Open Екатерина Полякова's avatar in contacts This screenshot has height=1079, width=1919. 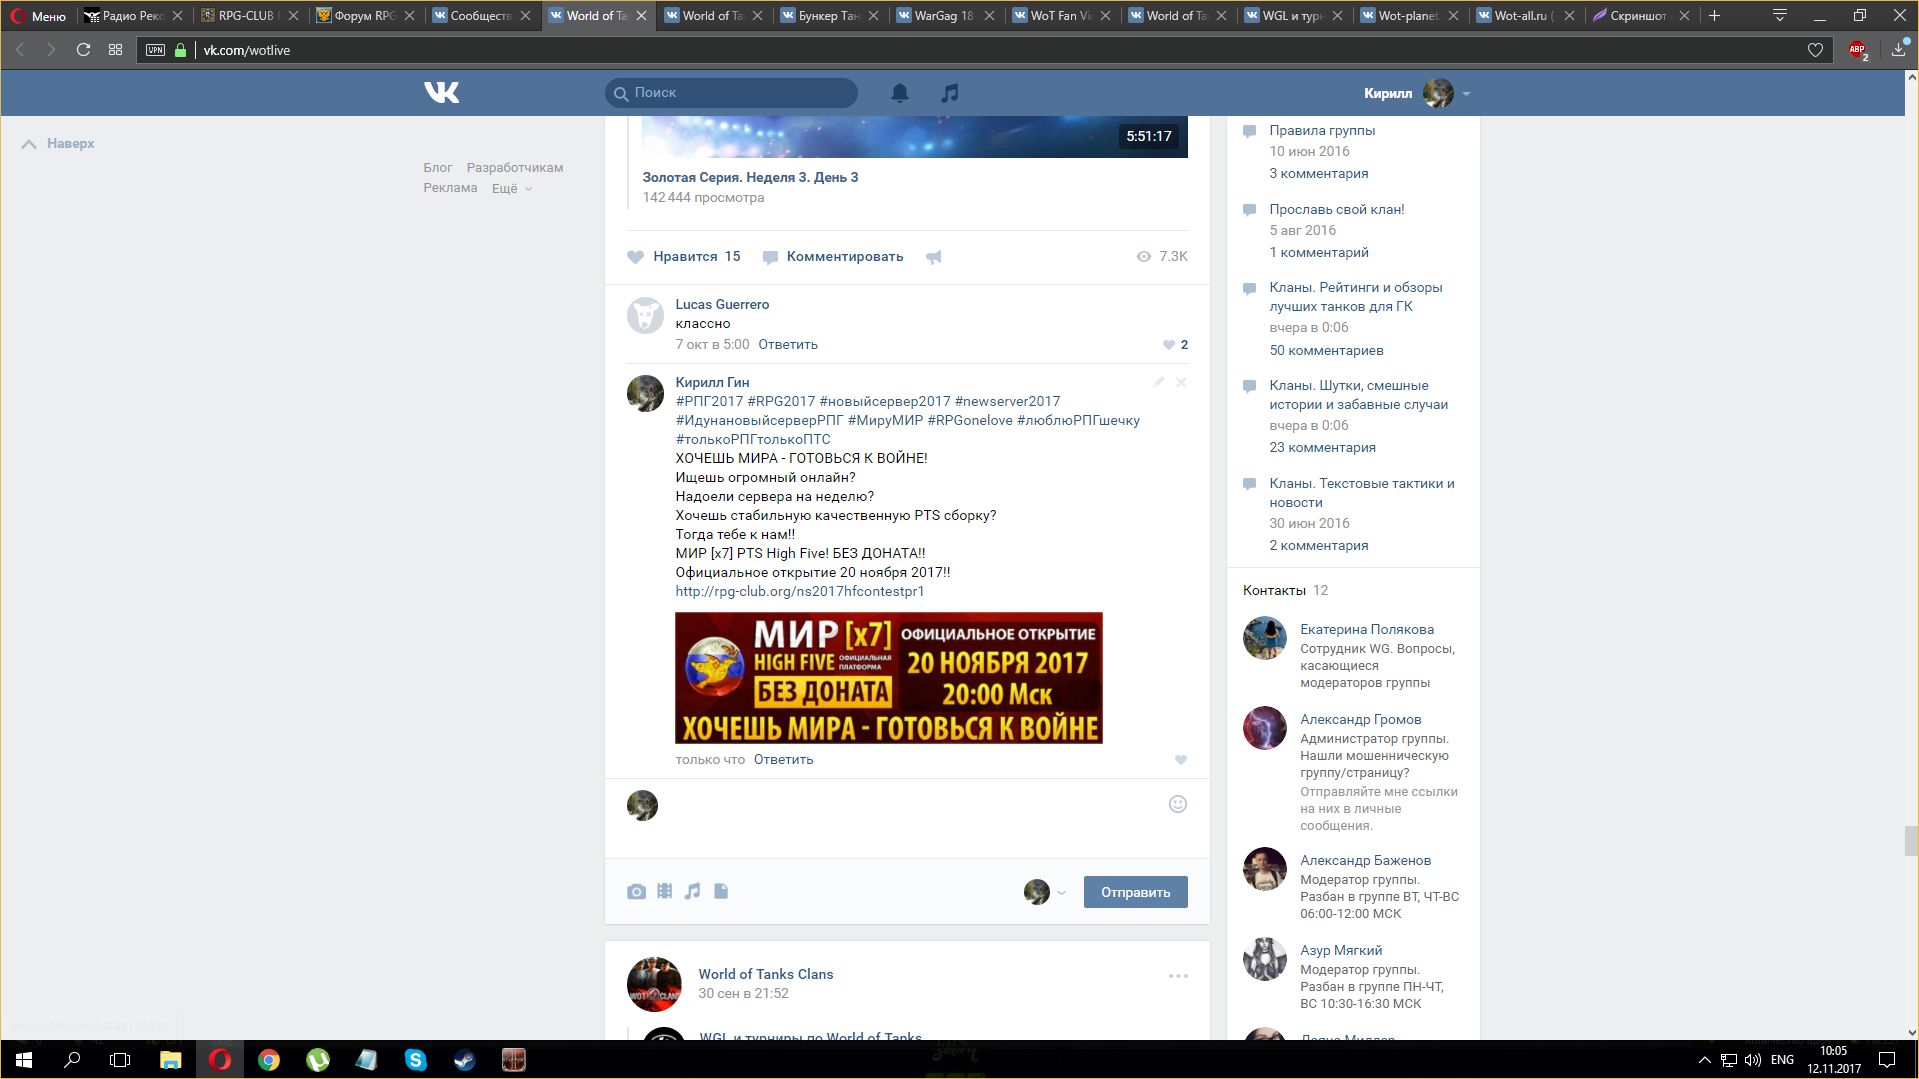click(1265, 638)
